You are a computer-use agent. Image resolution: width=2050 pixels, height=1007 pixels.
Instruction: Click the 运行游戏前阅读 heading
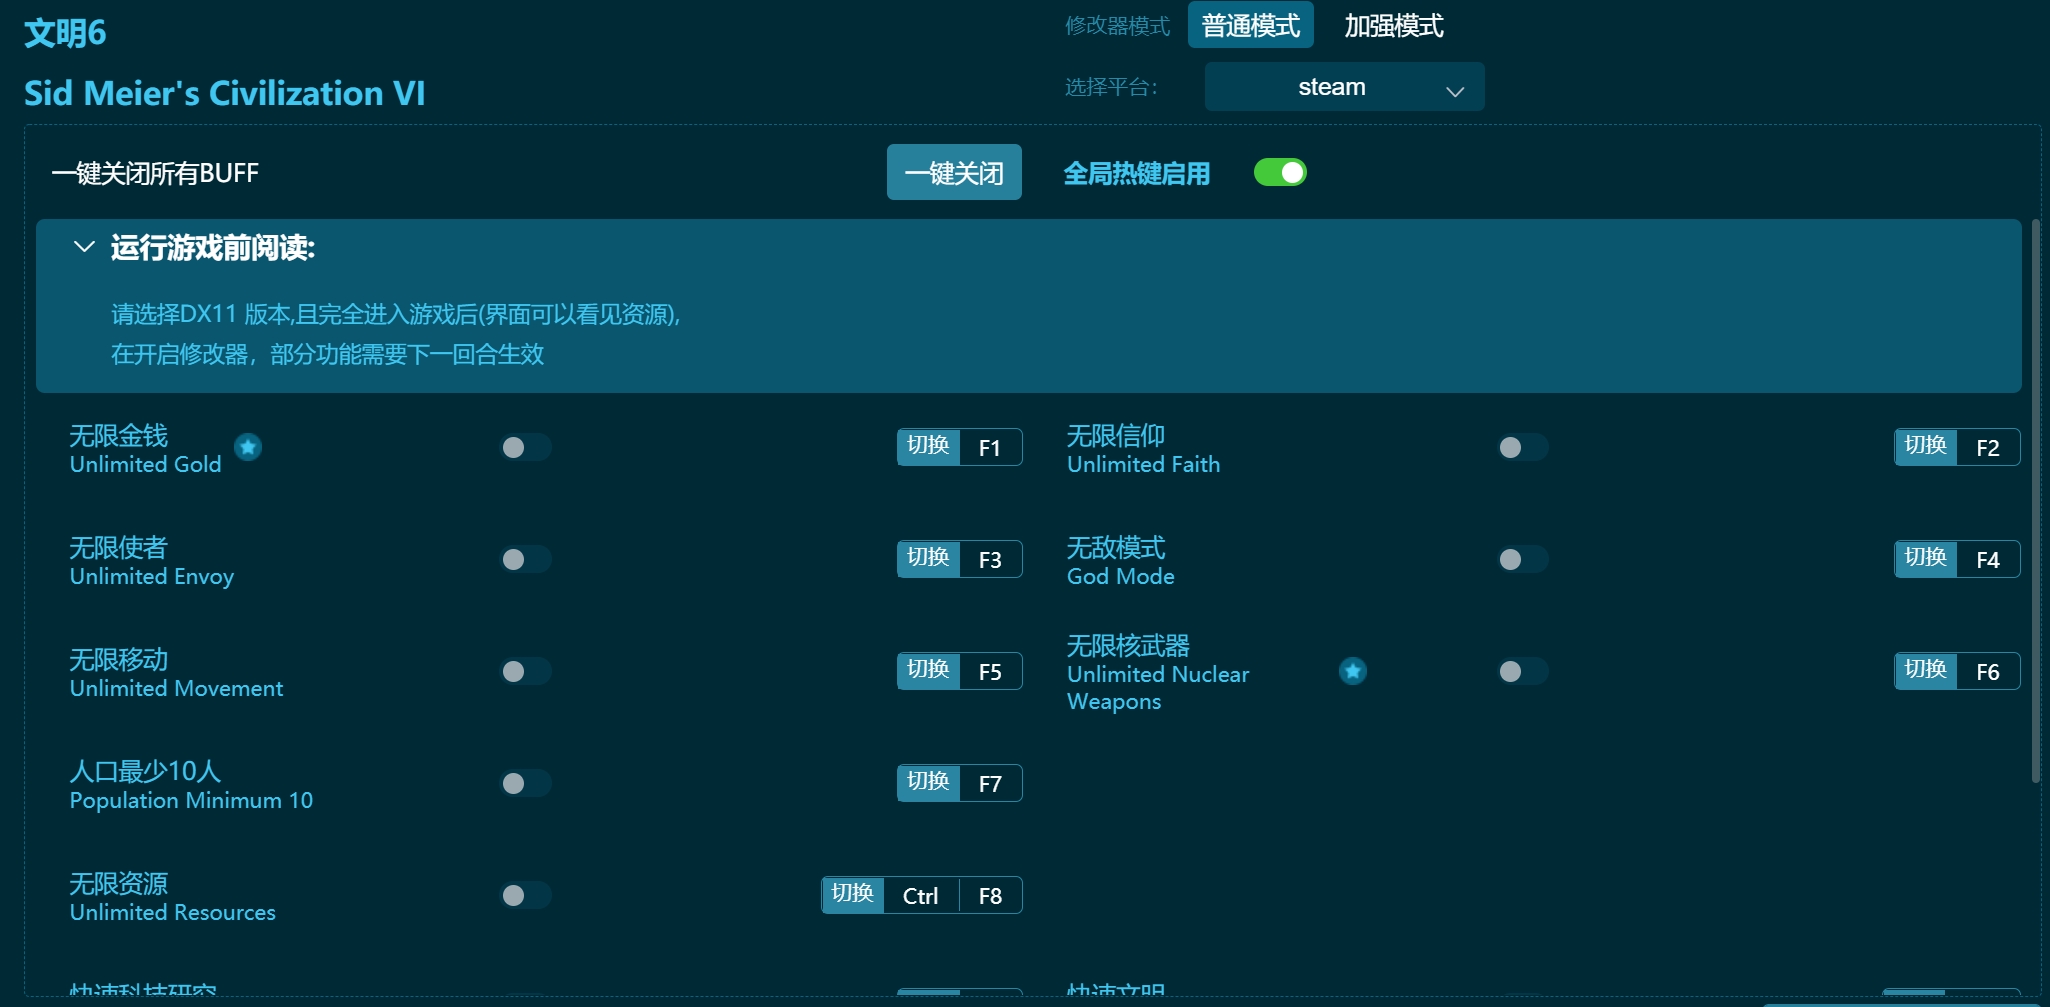[212, 247]
